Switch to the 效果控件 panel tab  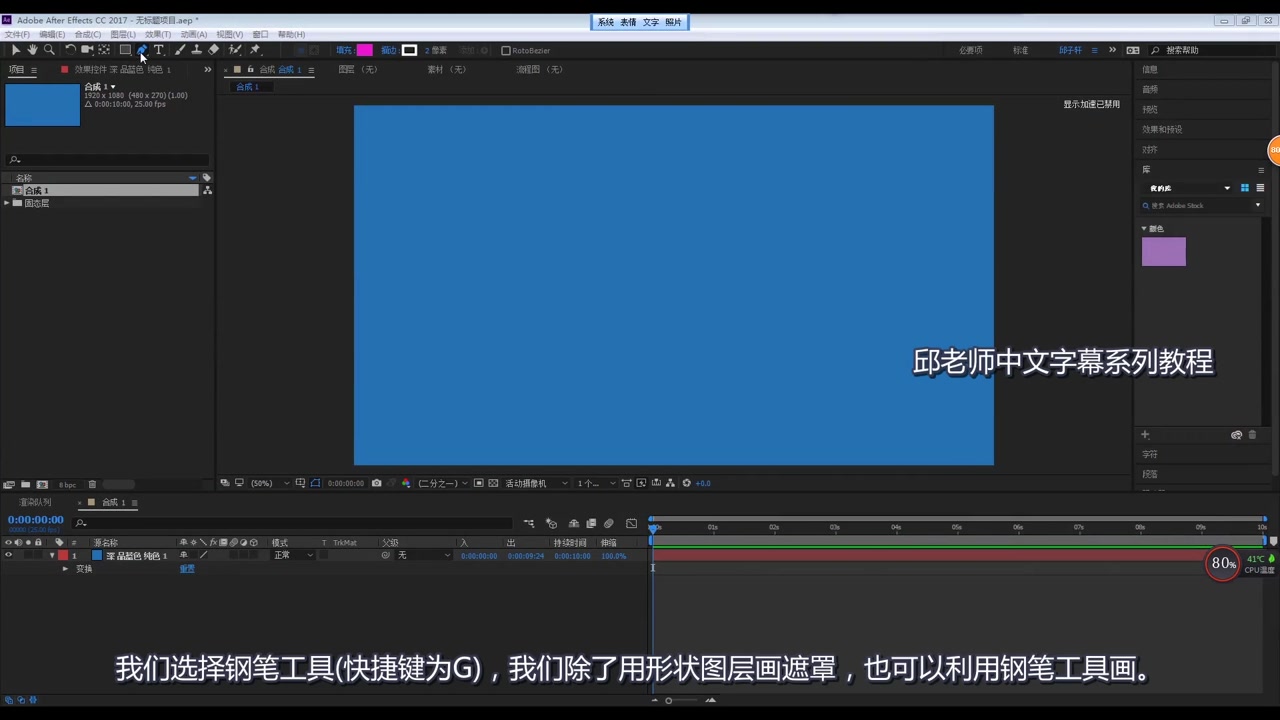pyautogui.click(x=122, y=70)
